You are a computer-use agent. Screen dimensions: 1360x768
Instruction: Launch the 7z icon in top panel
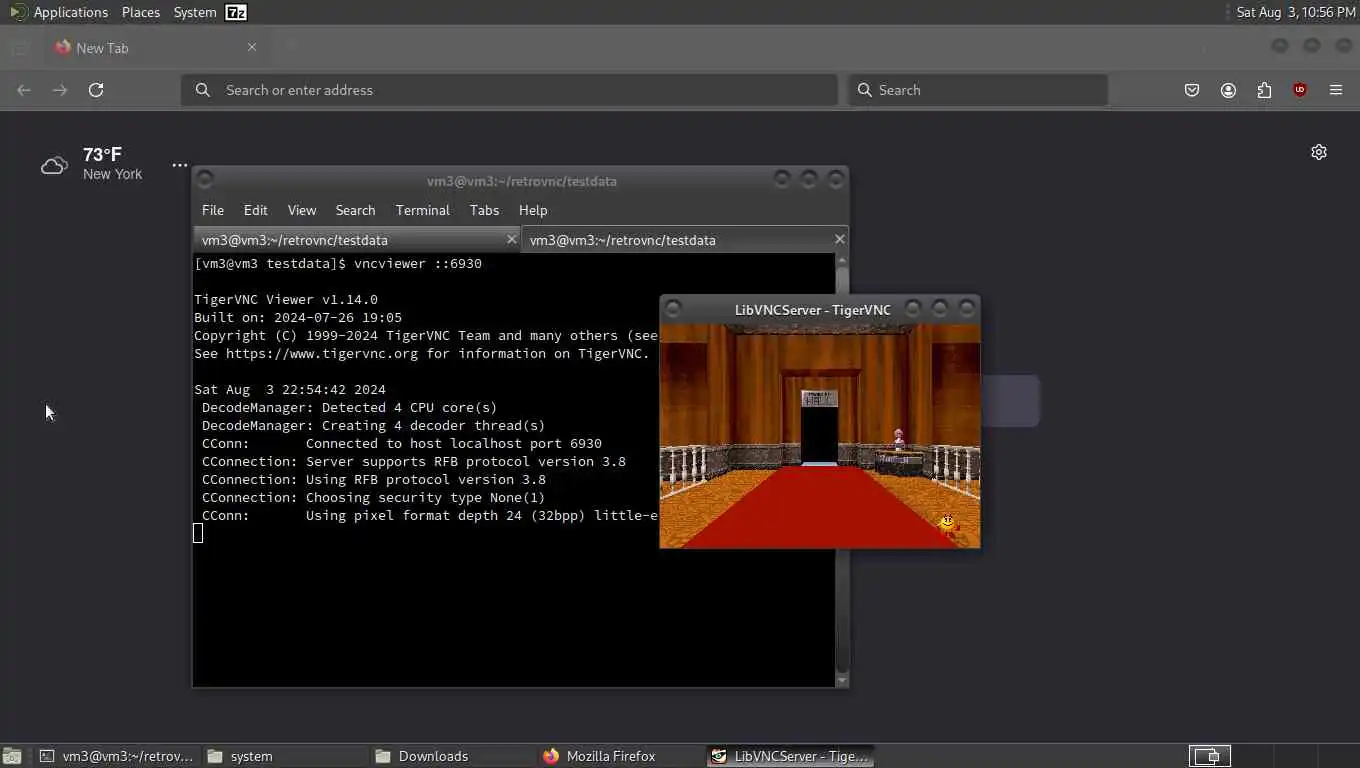(x=236, y=12)
